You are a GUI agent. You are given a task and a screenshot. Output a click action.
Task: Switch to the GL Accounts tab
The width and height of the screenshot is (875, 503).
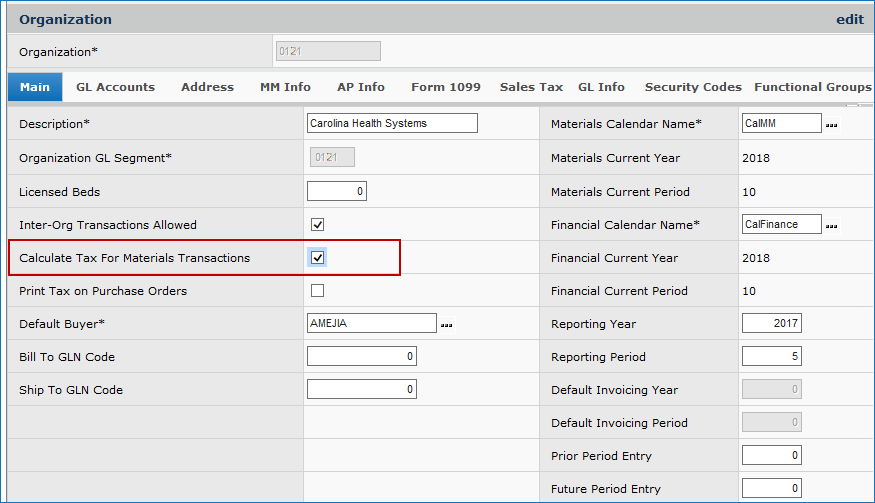[x=115, y=87]
